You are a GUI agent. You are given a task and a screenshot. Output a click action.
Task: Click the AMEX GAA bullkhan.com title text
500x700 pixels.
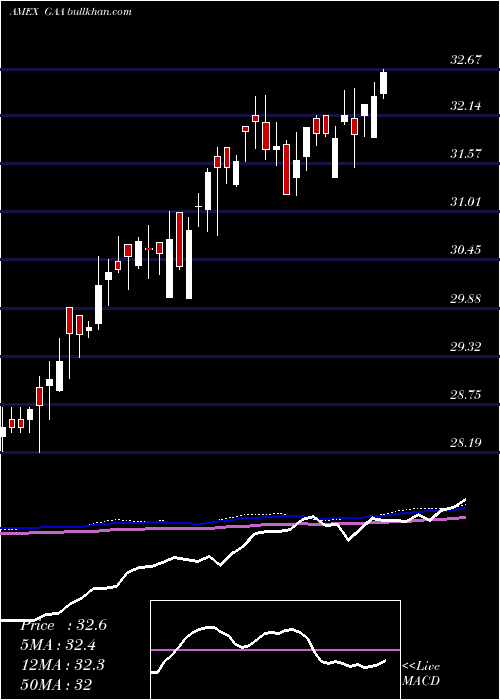pos(71,12)
